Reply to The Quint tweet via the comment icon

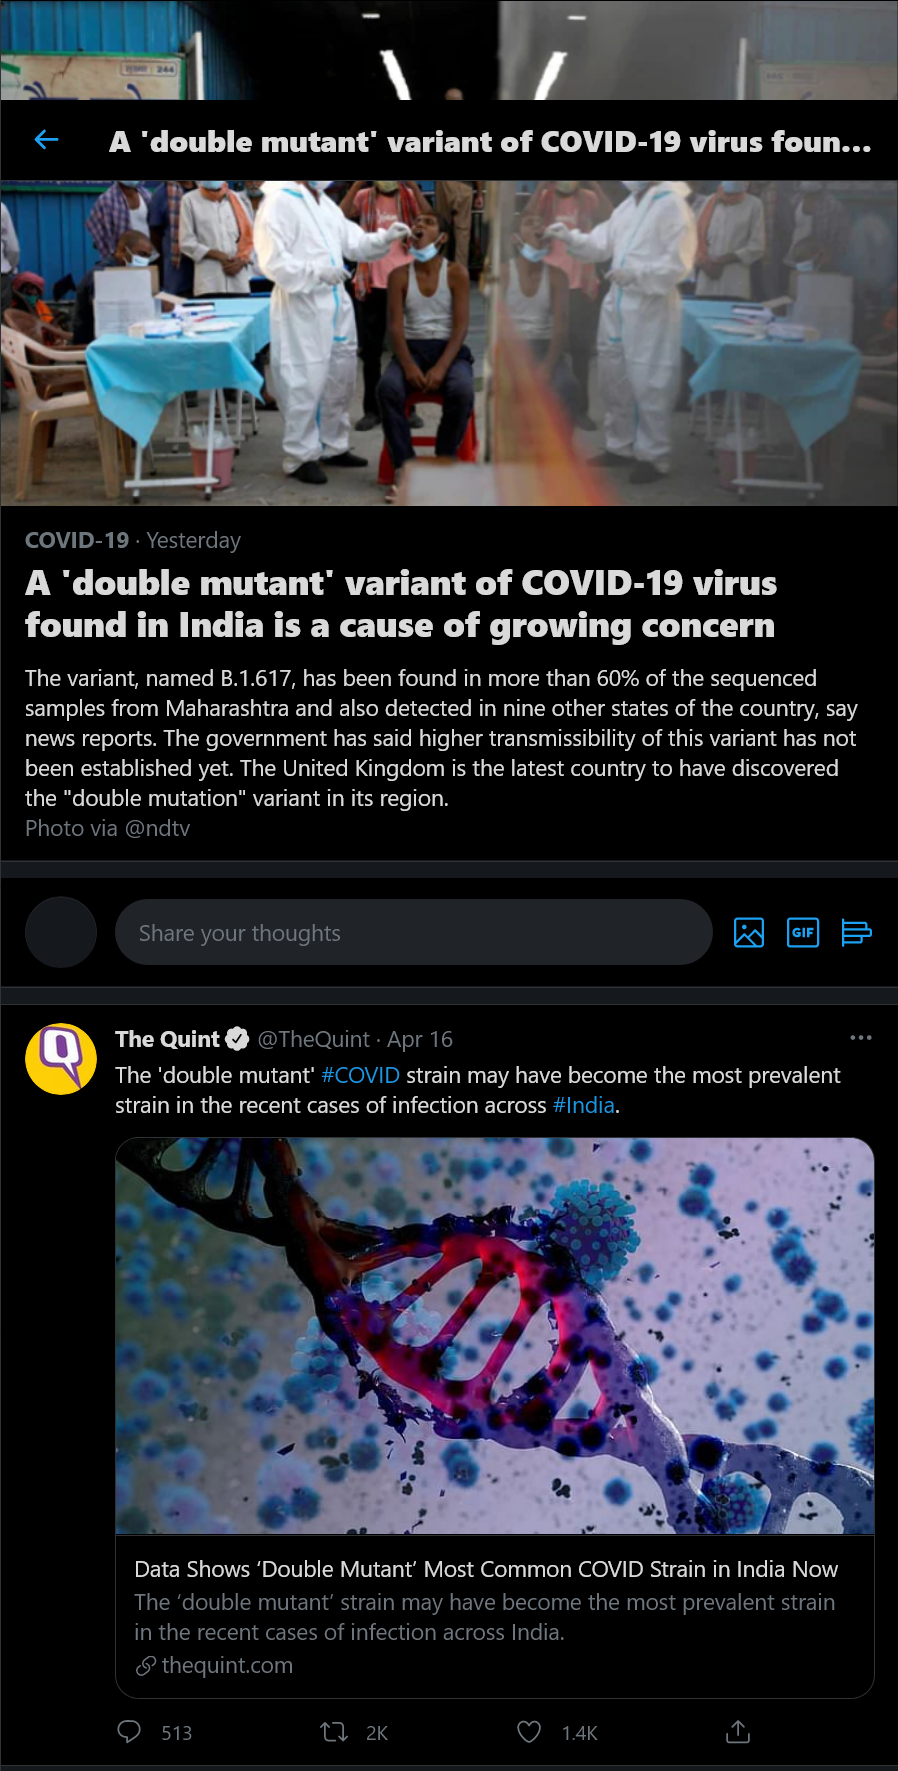[129, 1732]
